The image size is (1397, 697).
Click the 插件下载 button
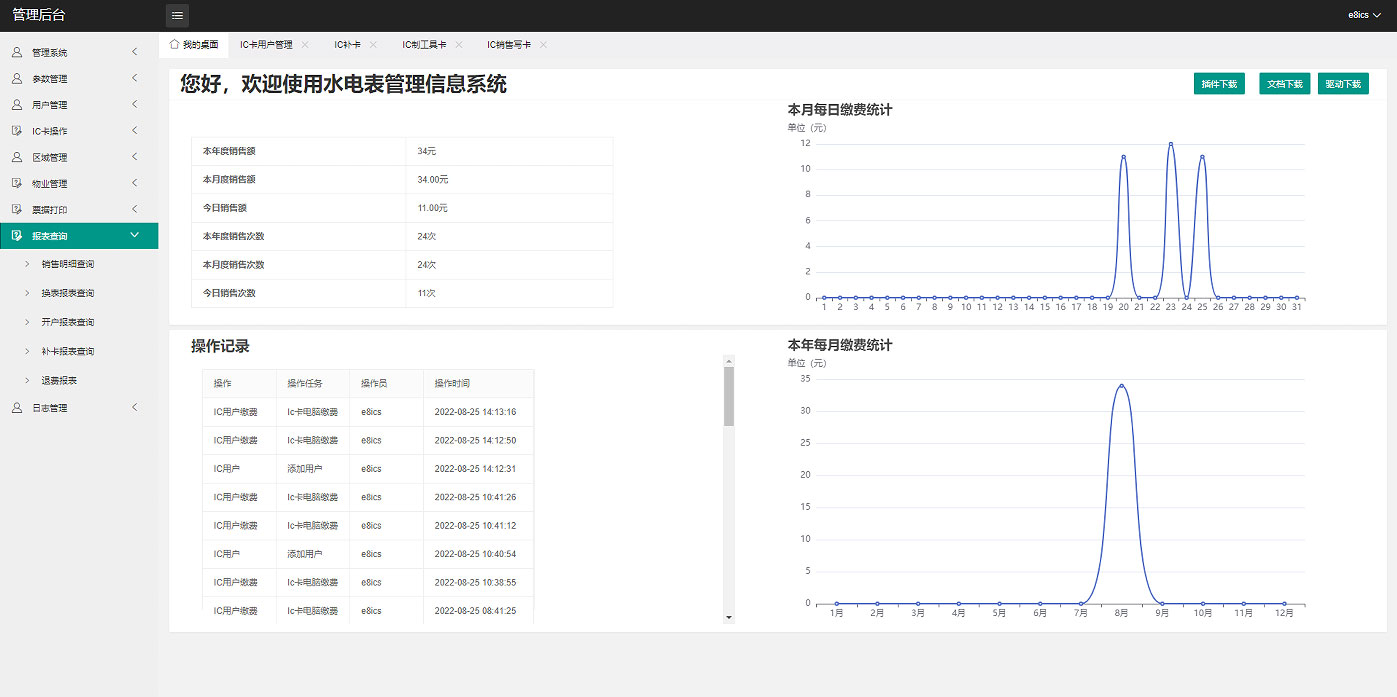1219,84
